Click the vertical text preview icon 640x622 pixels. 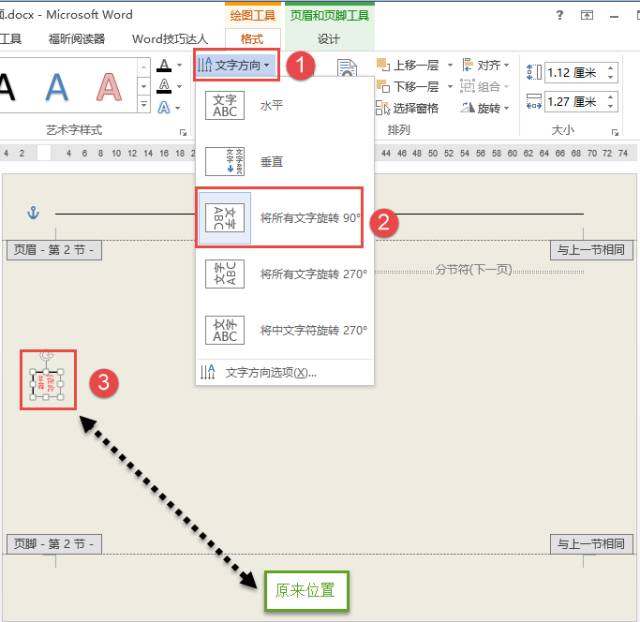(225, 162)
